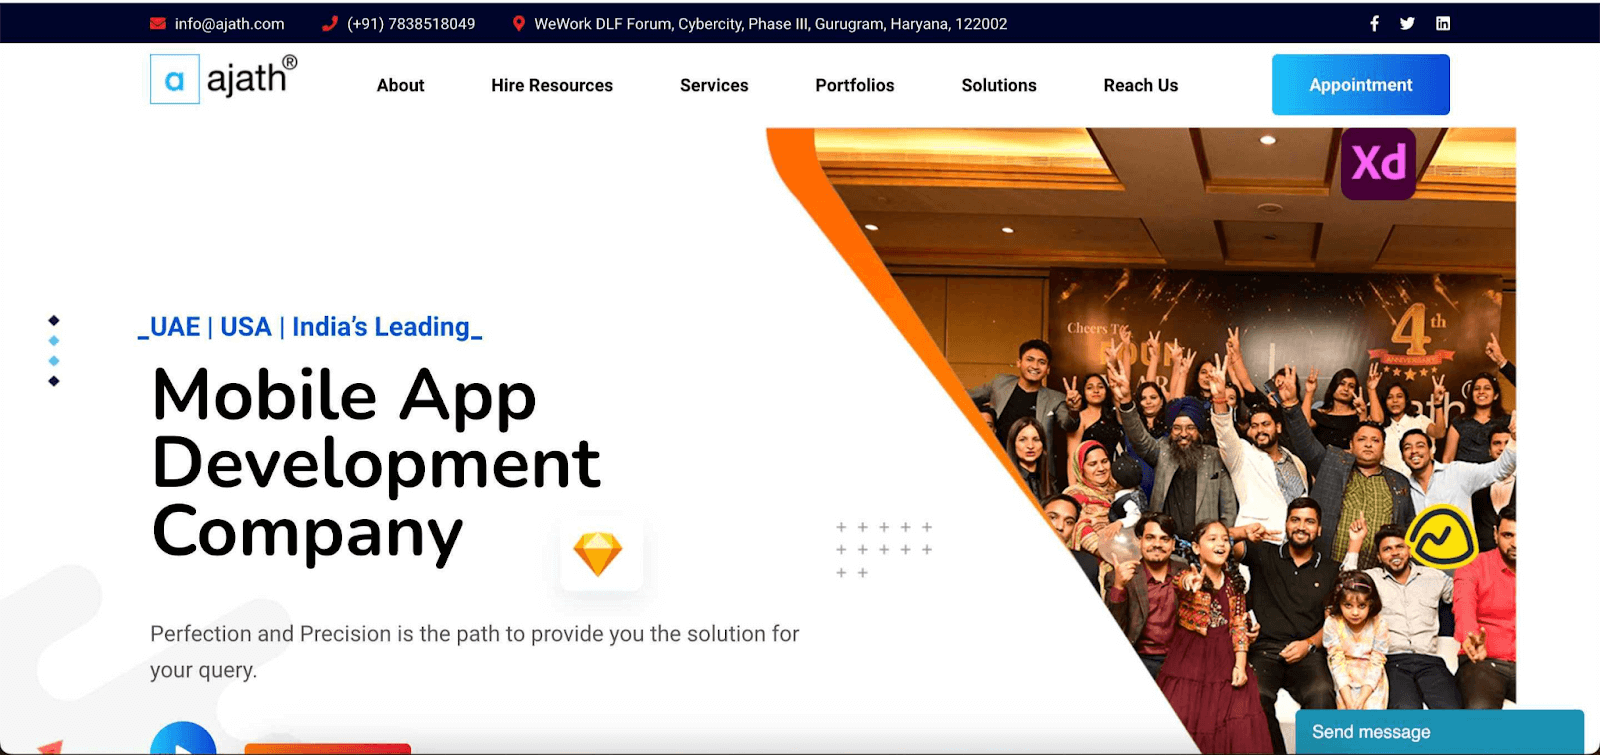Screen dimensions: 1600x755
Task: Click the info@ajath.com email link
Action: tap(229, 23)
